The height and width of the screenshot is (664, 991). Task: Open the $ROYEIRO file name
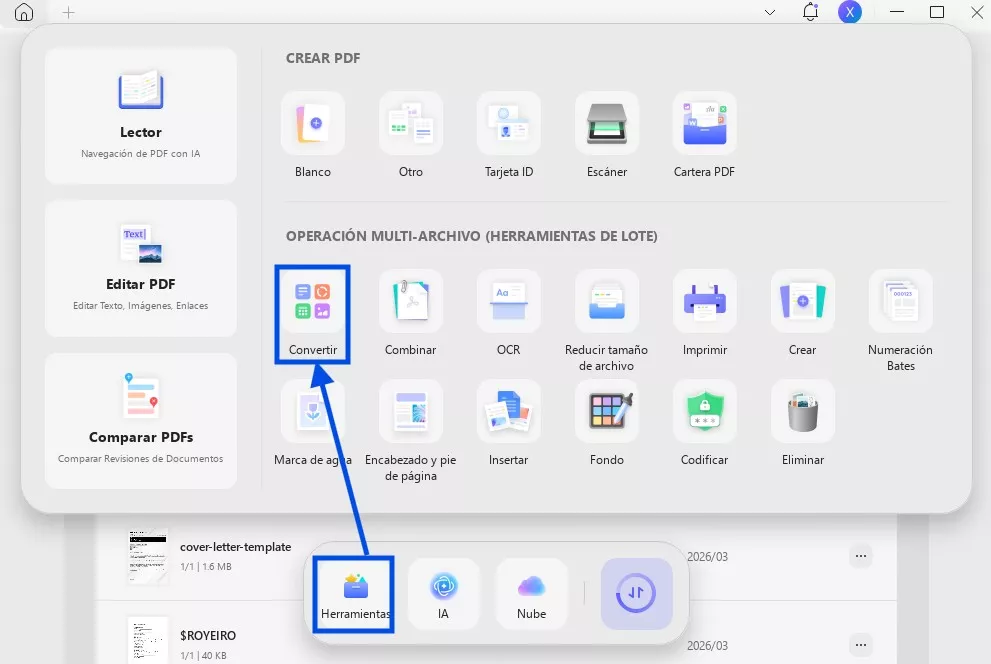208,636
